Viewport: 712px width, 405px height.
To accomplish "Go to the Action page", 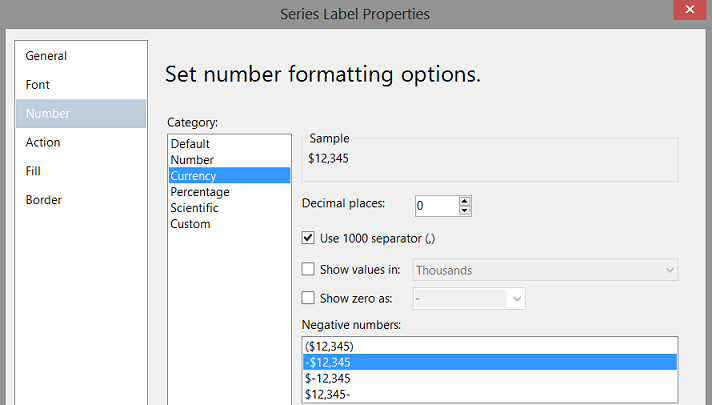I will coord(43,142).
